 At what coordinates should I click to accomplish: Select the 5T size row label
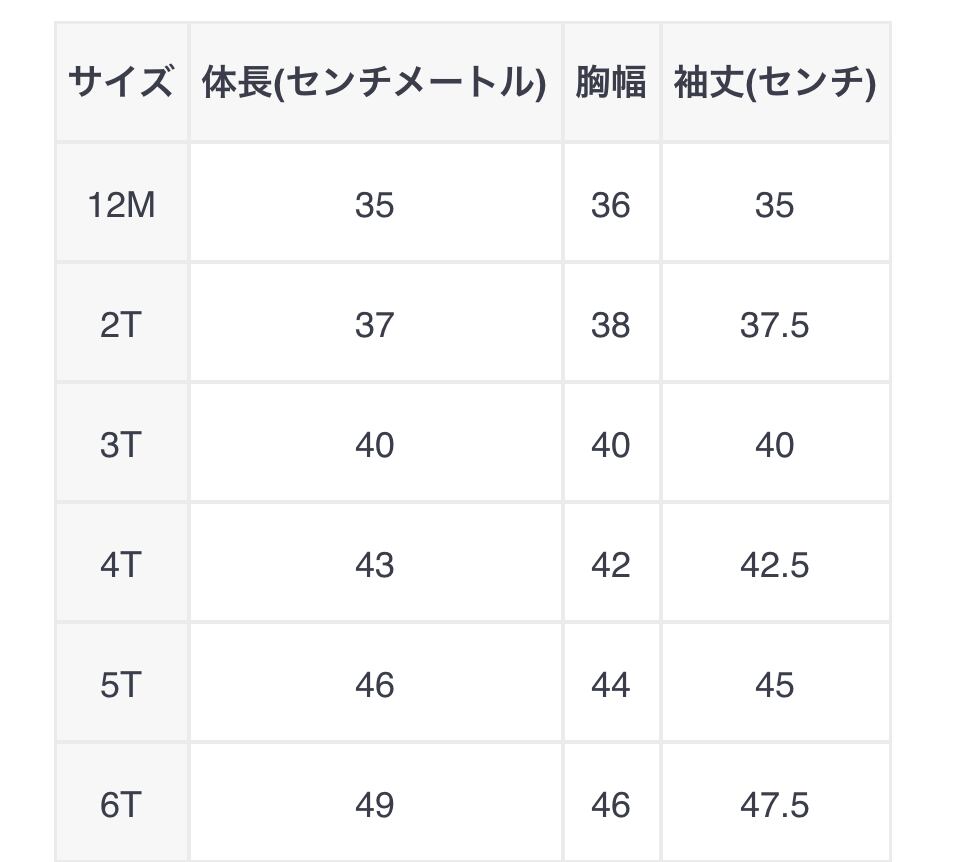tap(121, 685)
